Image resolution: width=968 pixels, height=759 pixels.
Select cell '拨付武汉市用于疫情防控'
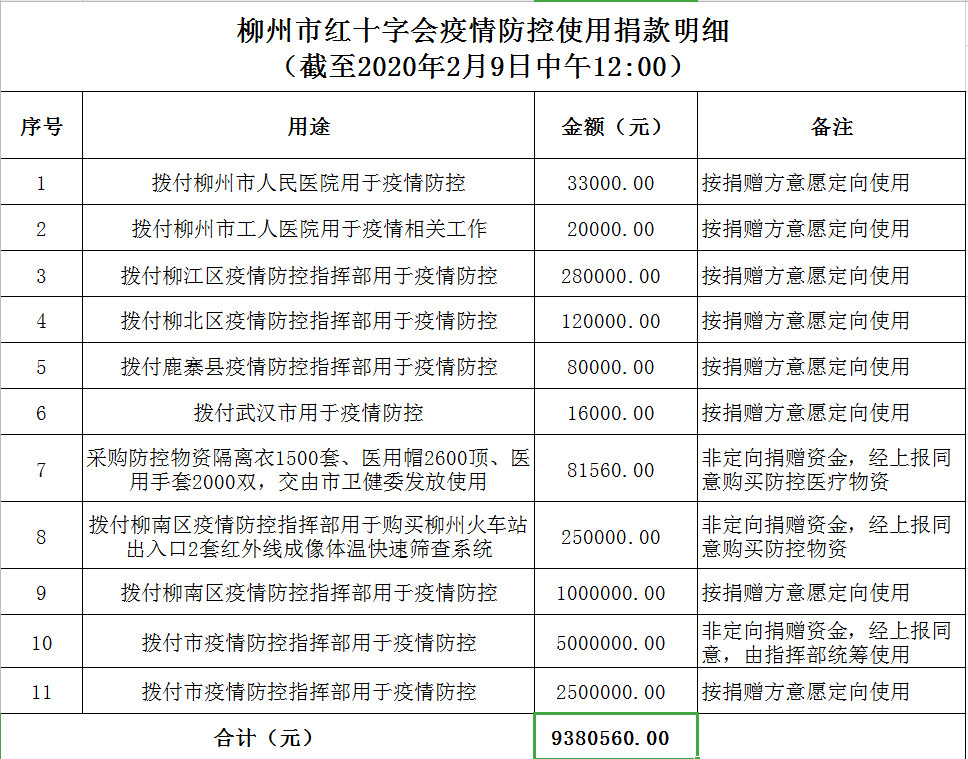[309, 412]
